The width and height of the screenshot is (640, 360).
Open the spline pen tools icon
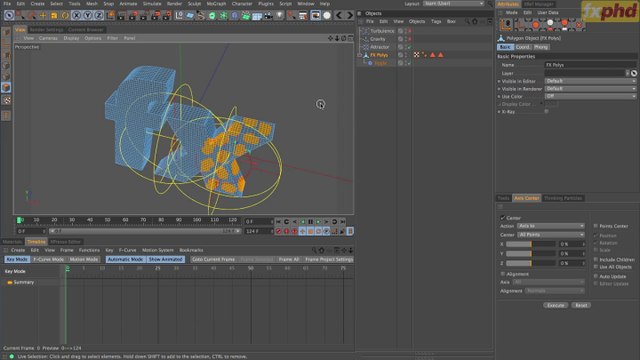point(200,16)
